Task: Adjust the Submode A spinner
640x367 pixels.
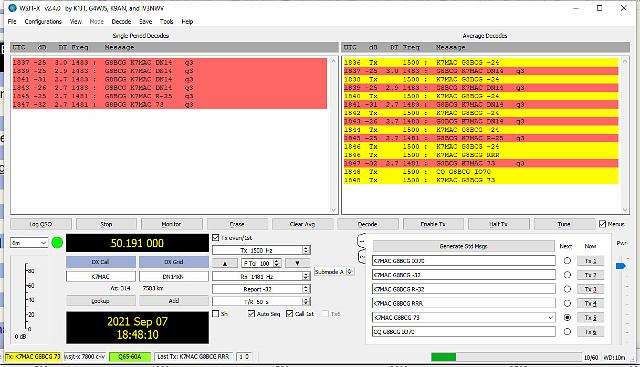Action: click(x=350, y=271)
